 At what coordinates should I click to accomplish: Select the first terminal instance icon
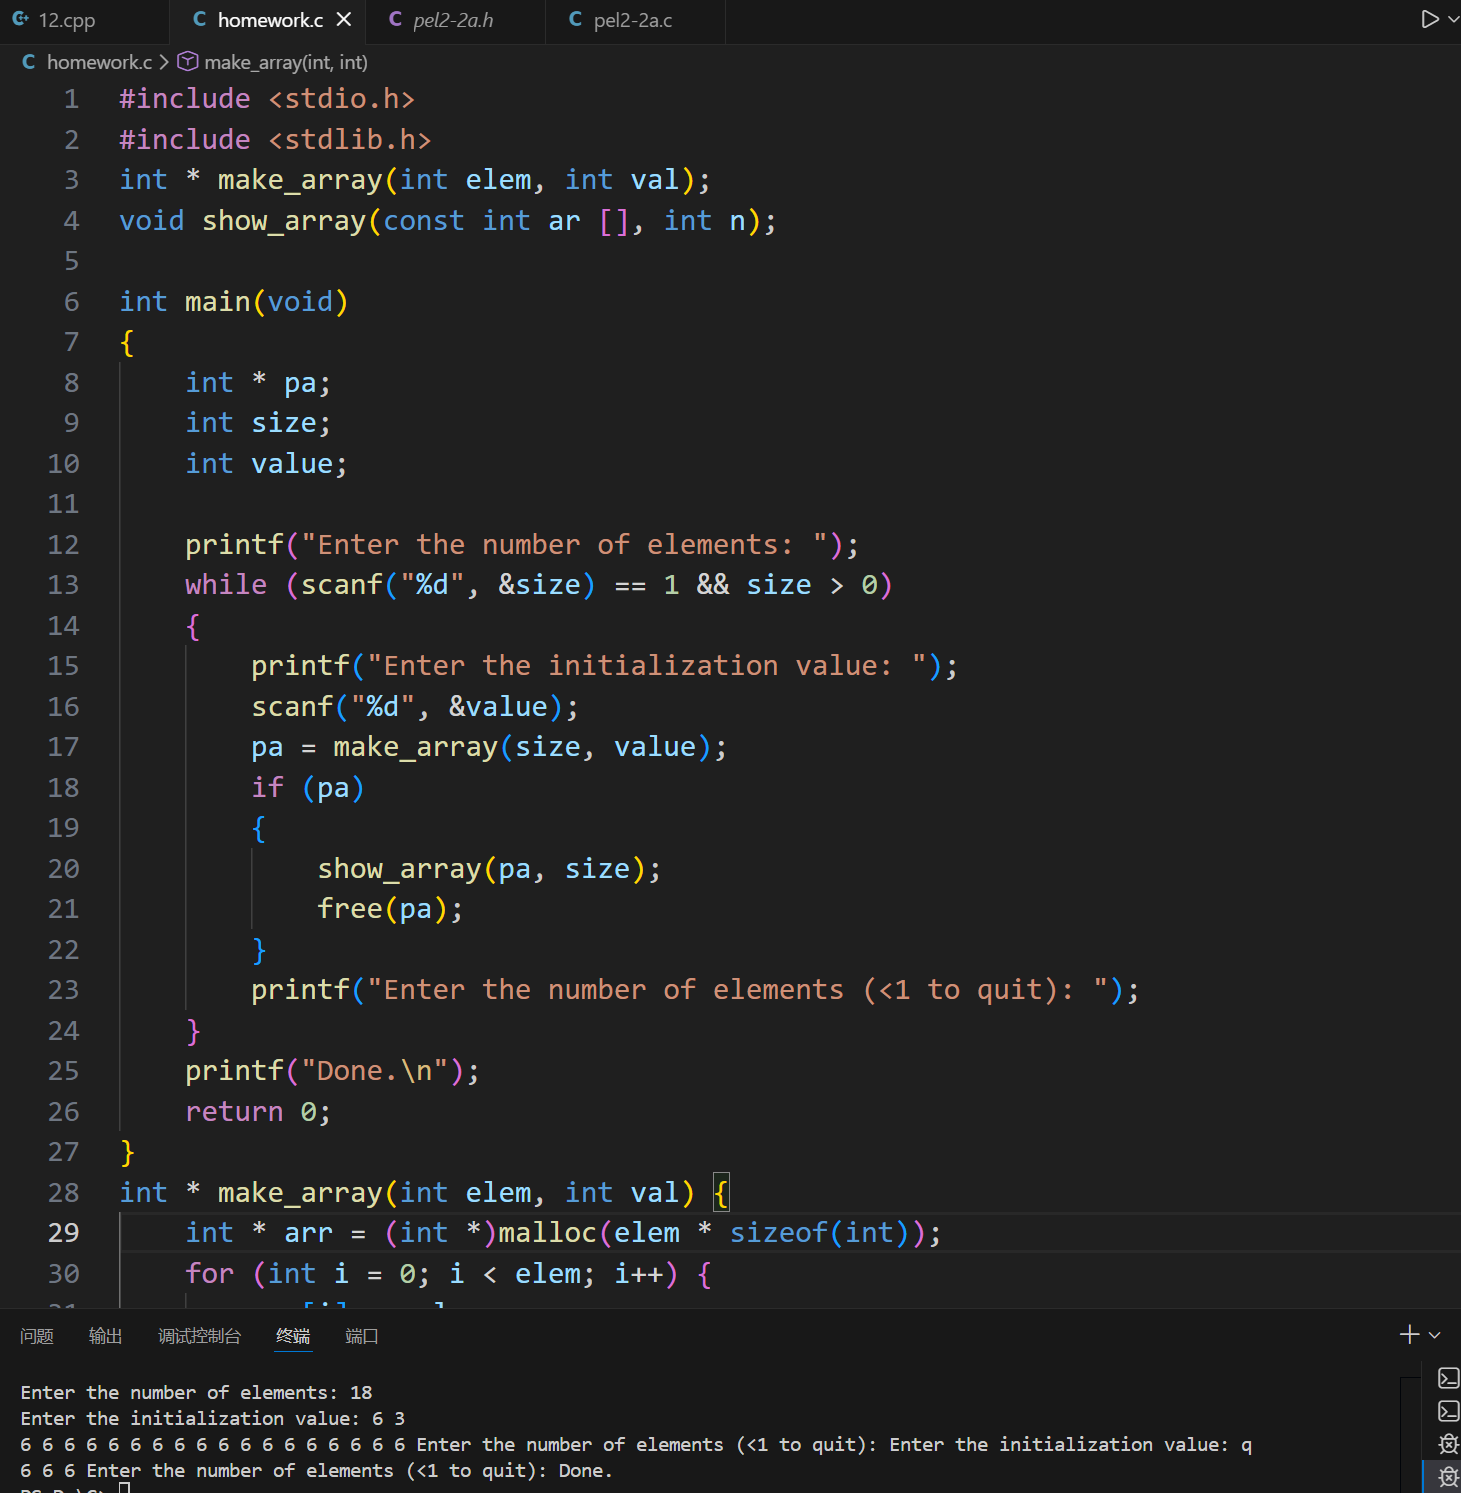[1448, 1378]
